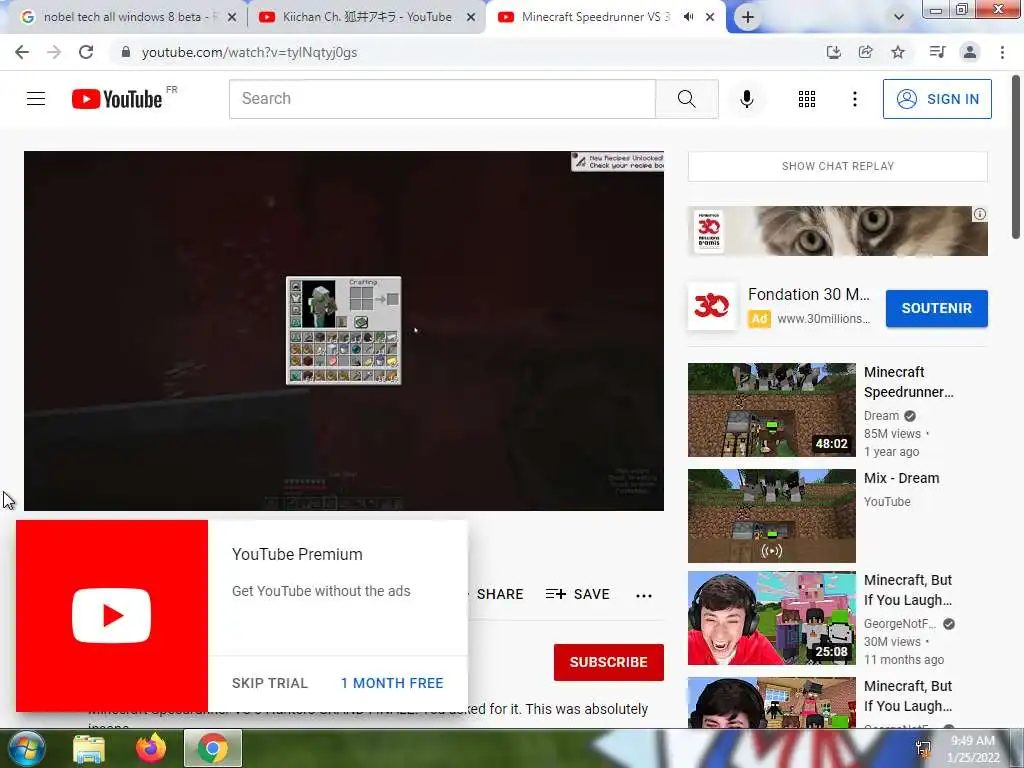
Task: Go to the YouTube home logo
Action: [x=117, y=99]
